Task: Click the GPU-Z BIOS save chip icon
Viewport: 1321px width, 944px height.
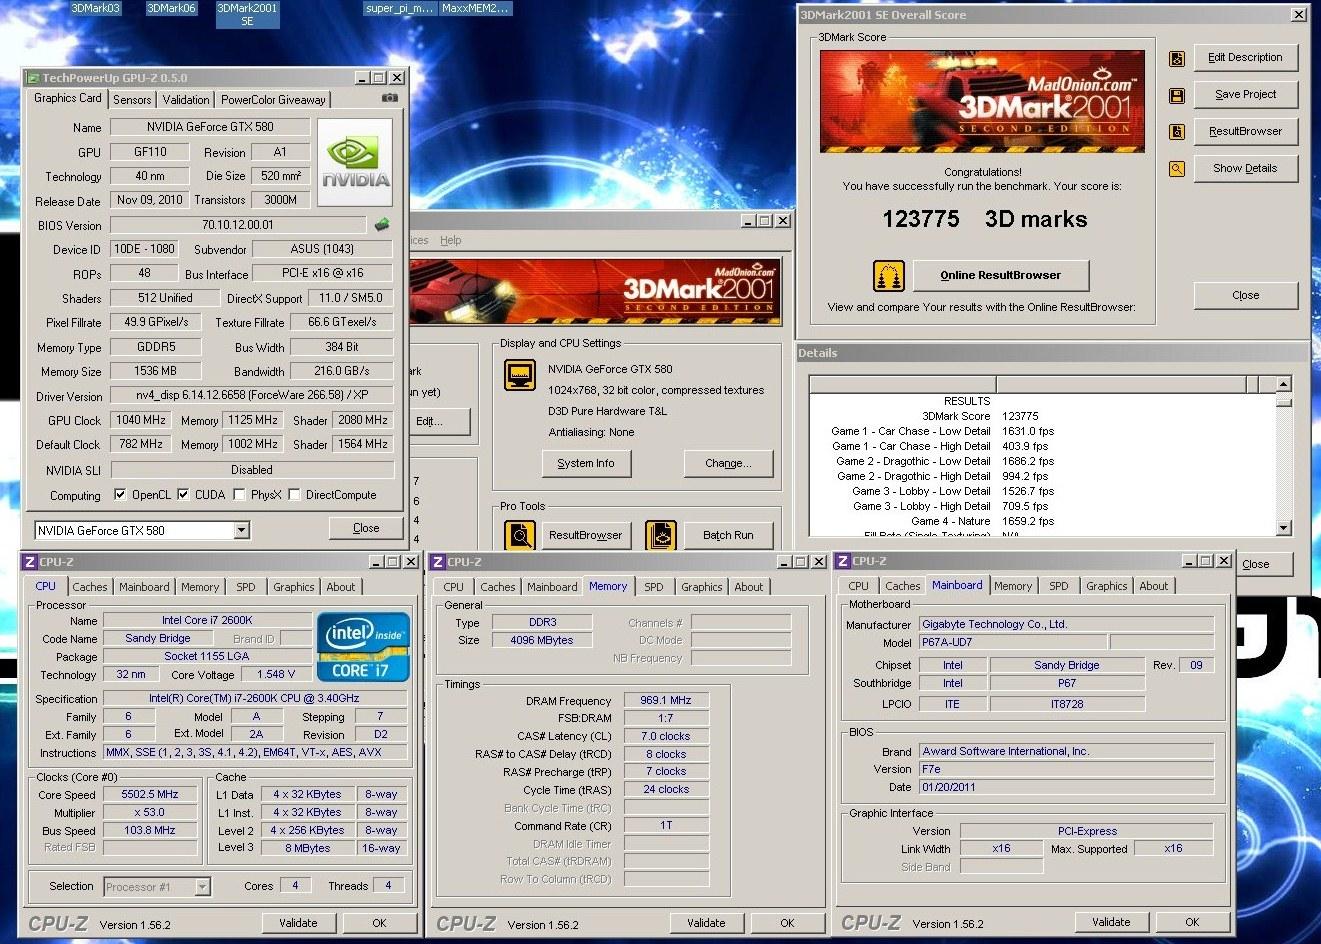Action: pos(381,225)
